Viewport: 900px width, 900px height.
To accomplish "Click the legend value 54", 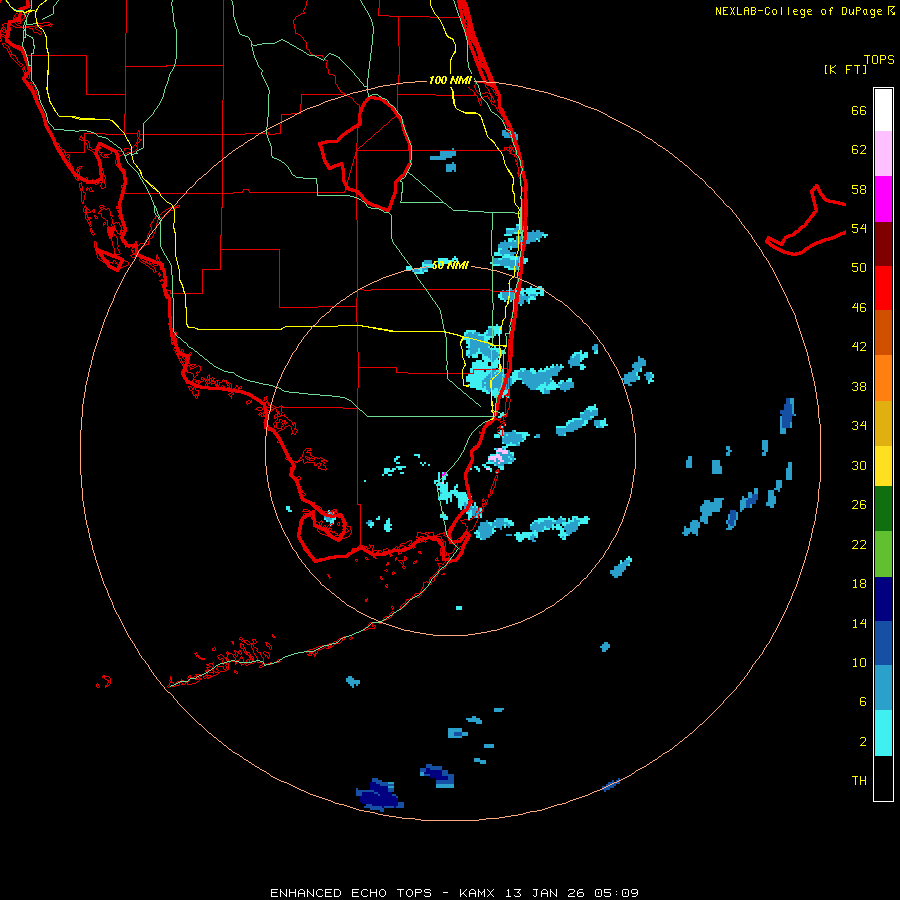I will tap(859, 228).
